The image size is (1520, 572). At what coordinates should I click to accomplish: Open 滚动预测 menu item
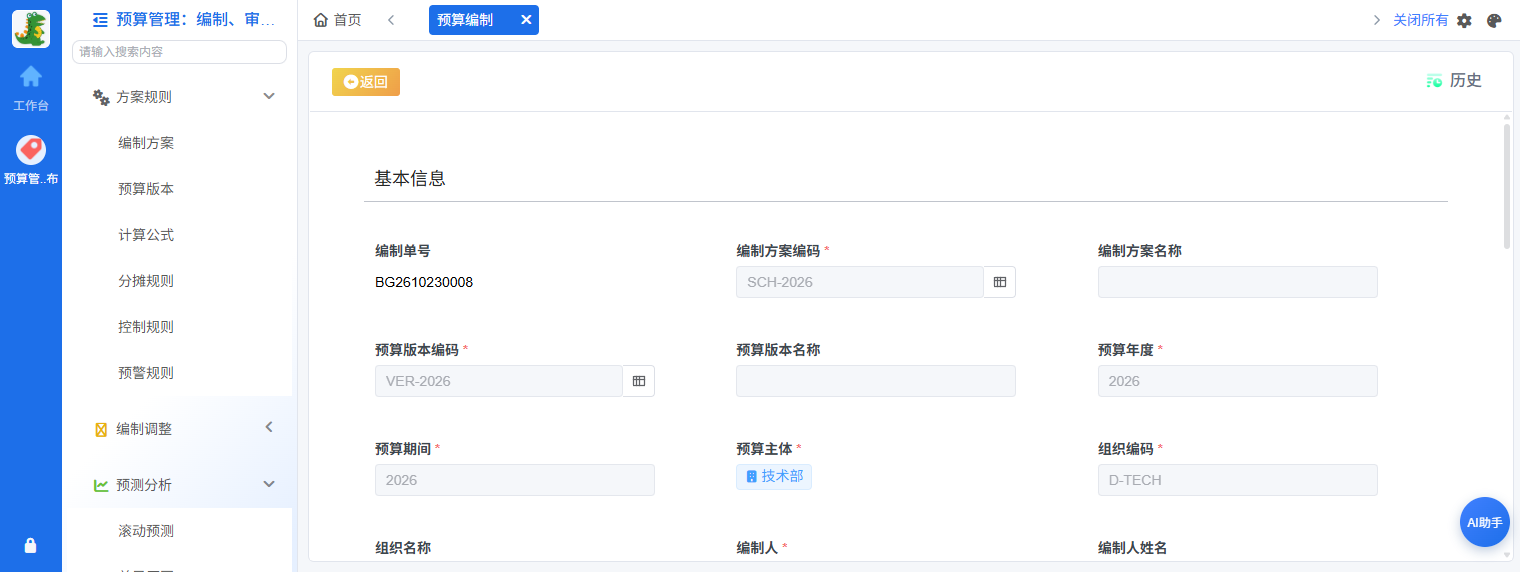(146, 531)
